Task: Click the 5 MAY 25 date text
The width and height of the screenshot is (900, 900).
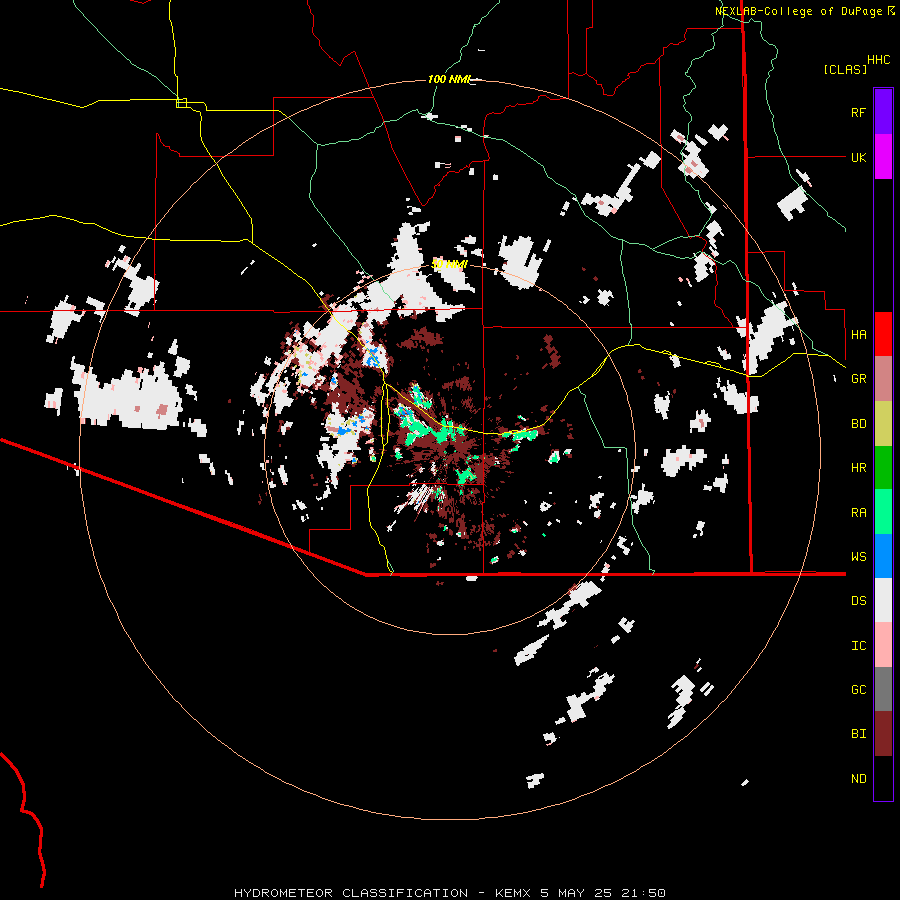Action: [576, 893]
